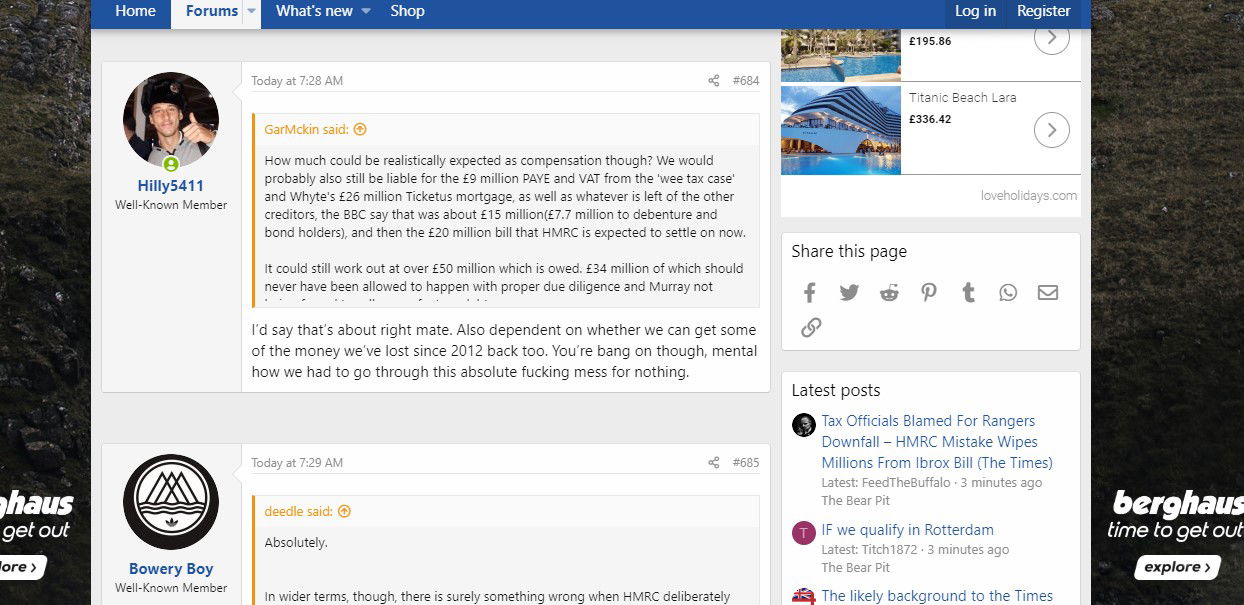This screenshot has width=1244, height=605.
Task: Click share icon on post #685
Action: coord(714,463)
